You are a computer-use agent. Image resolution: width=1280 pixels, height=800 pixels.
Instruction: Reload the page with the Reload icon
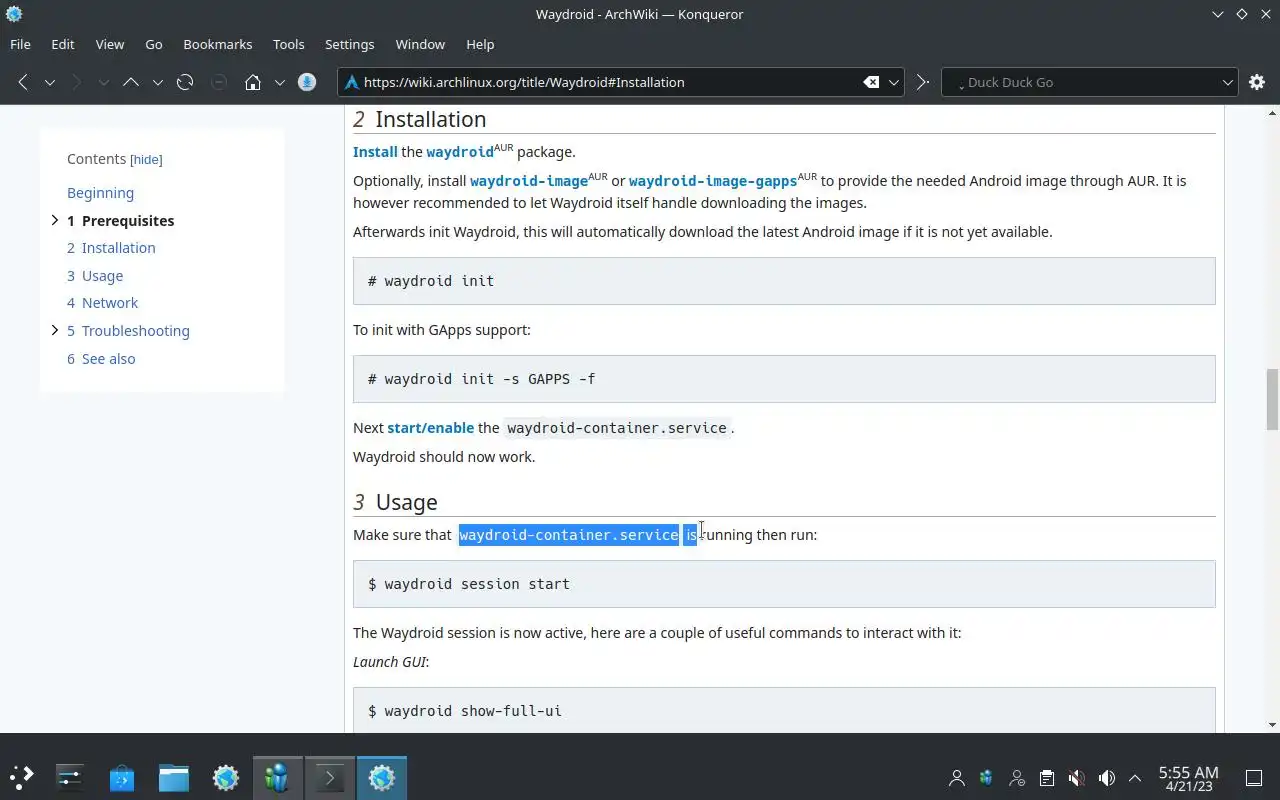[x=185, y=82]
